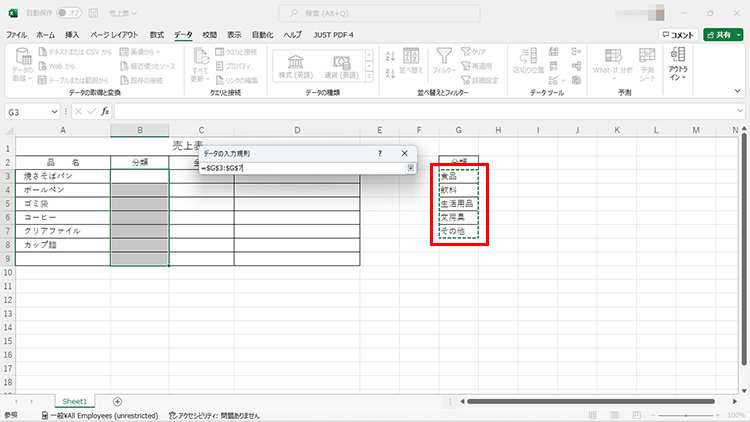Click the Filter funnel icon in ribbon
750x422 pixels.
pyautogui.click(x=444, y=58)
